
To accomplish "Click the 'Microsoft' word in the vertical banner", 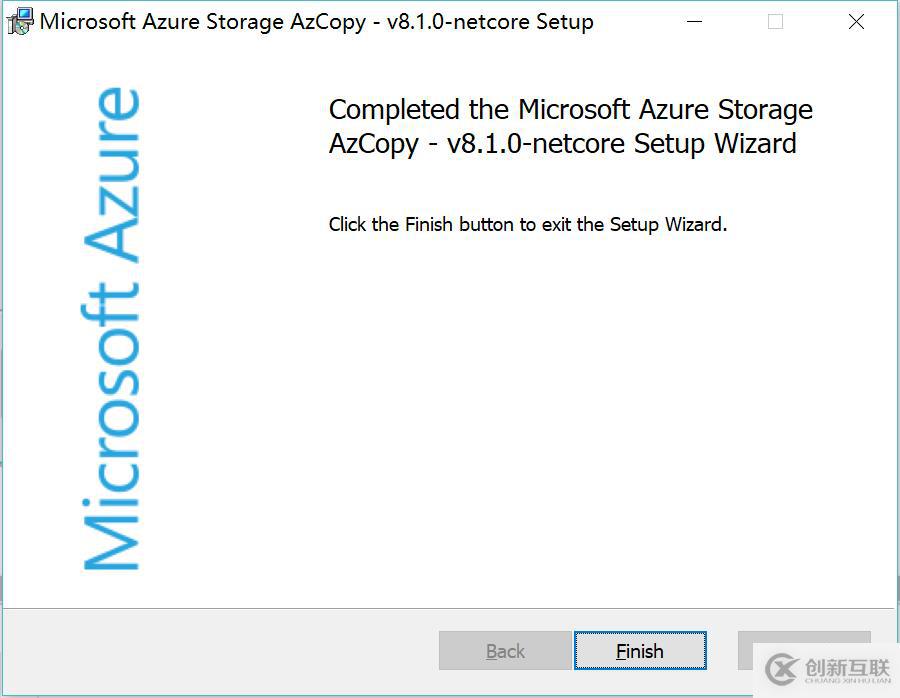I will (112, 426).
